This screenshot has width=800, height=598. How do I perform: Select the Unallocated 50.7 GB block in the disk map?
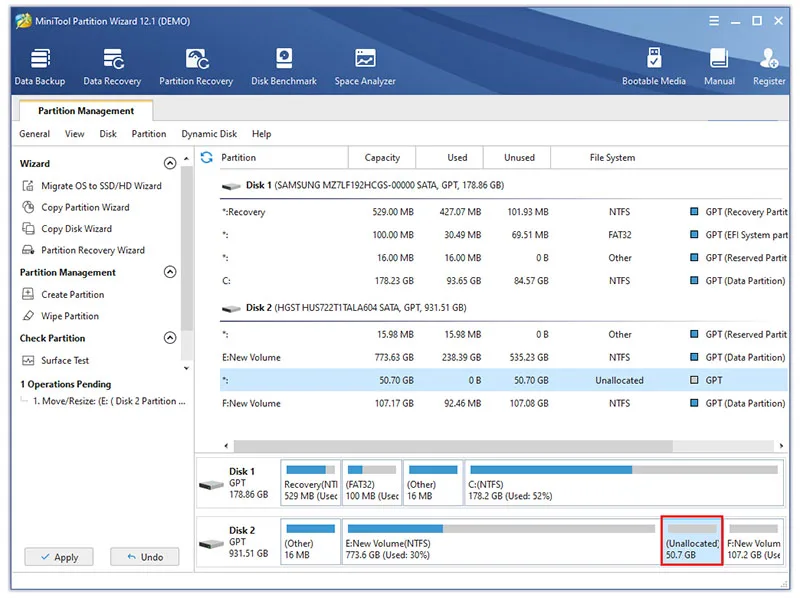(x=692, y=541)
